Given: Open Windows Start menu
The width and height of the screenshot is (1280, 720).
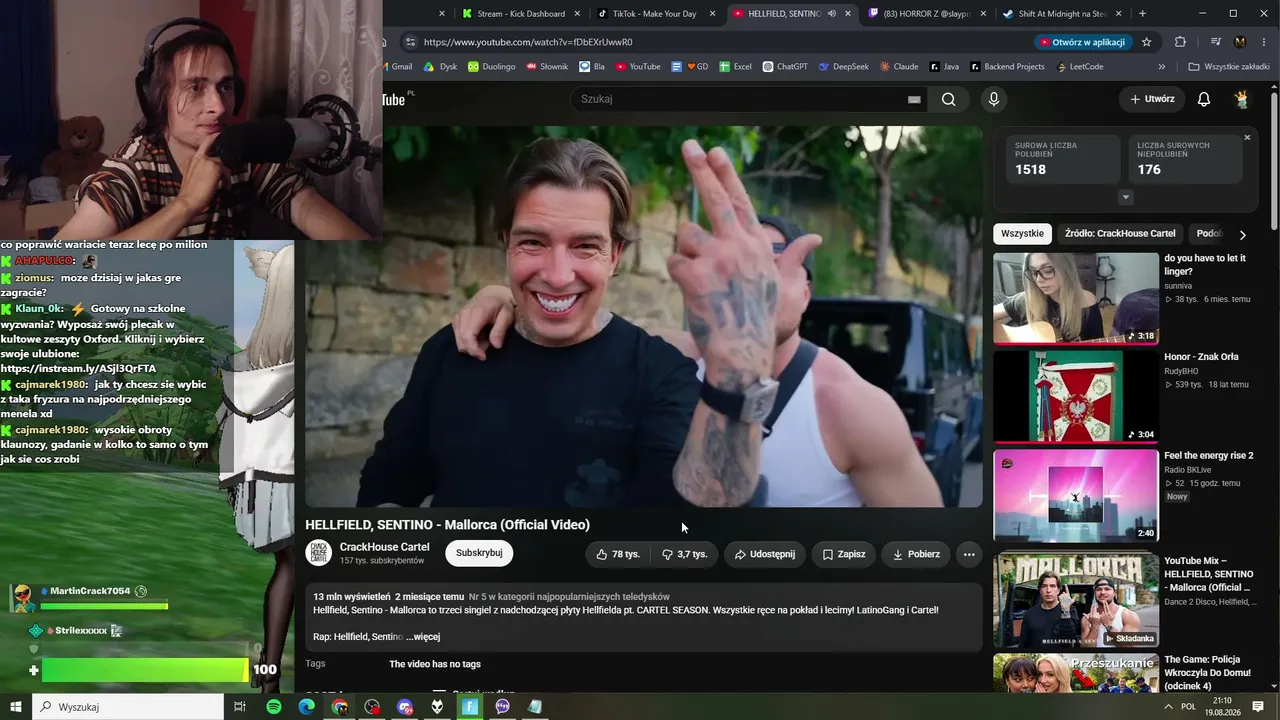Looking at the screenshot, I should click(x=16, y=707).
